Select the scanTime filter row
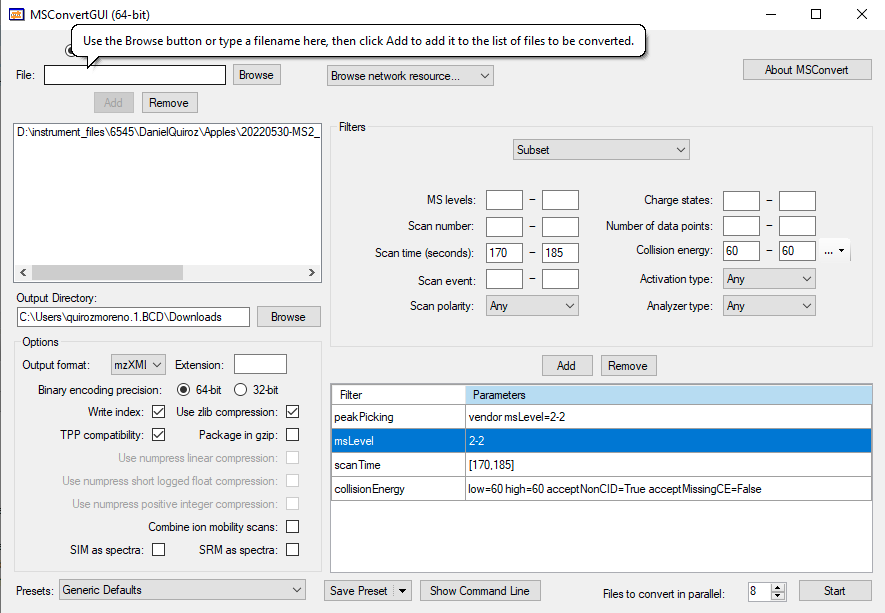 pos(601,465)
